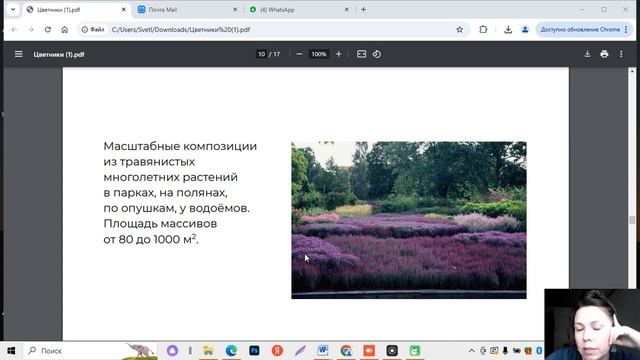Click the taskbar Поиск search box

90,351
